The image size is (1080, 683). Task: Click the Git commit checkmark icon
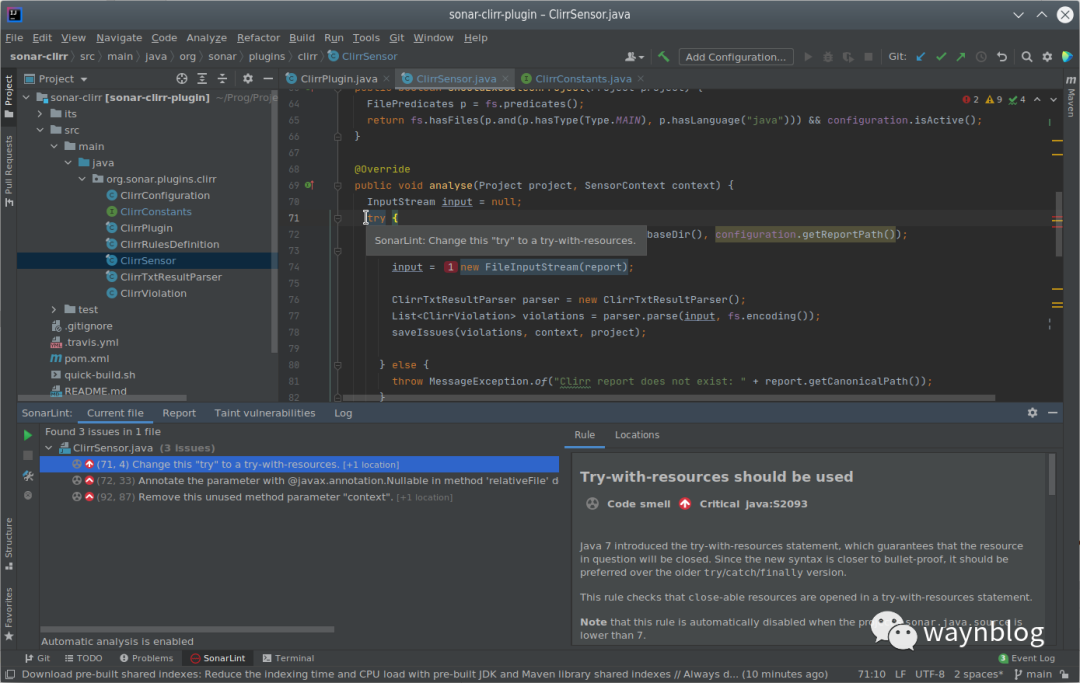click(940, 57)
